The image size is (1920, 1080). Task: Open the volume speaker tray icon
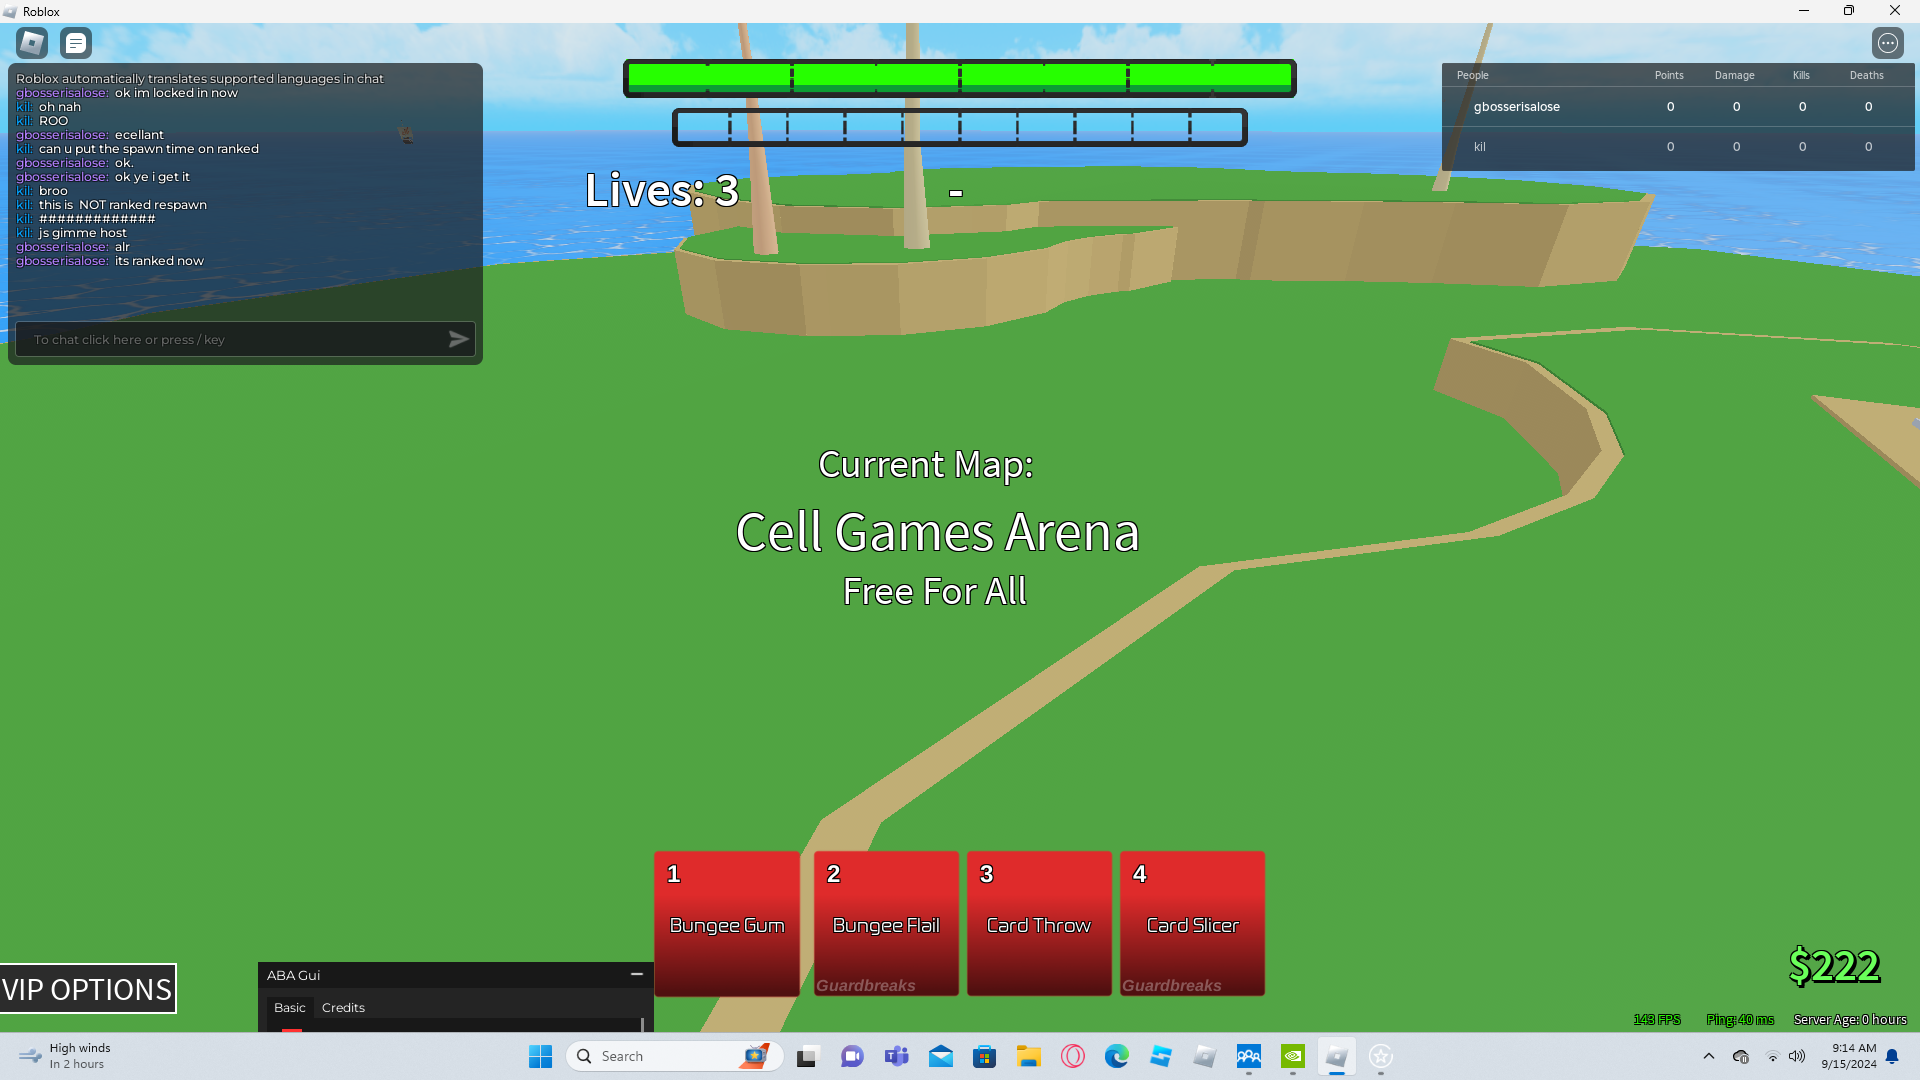click(1797, 1056)
